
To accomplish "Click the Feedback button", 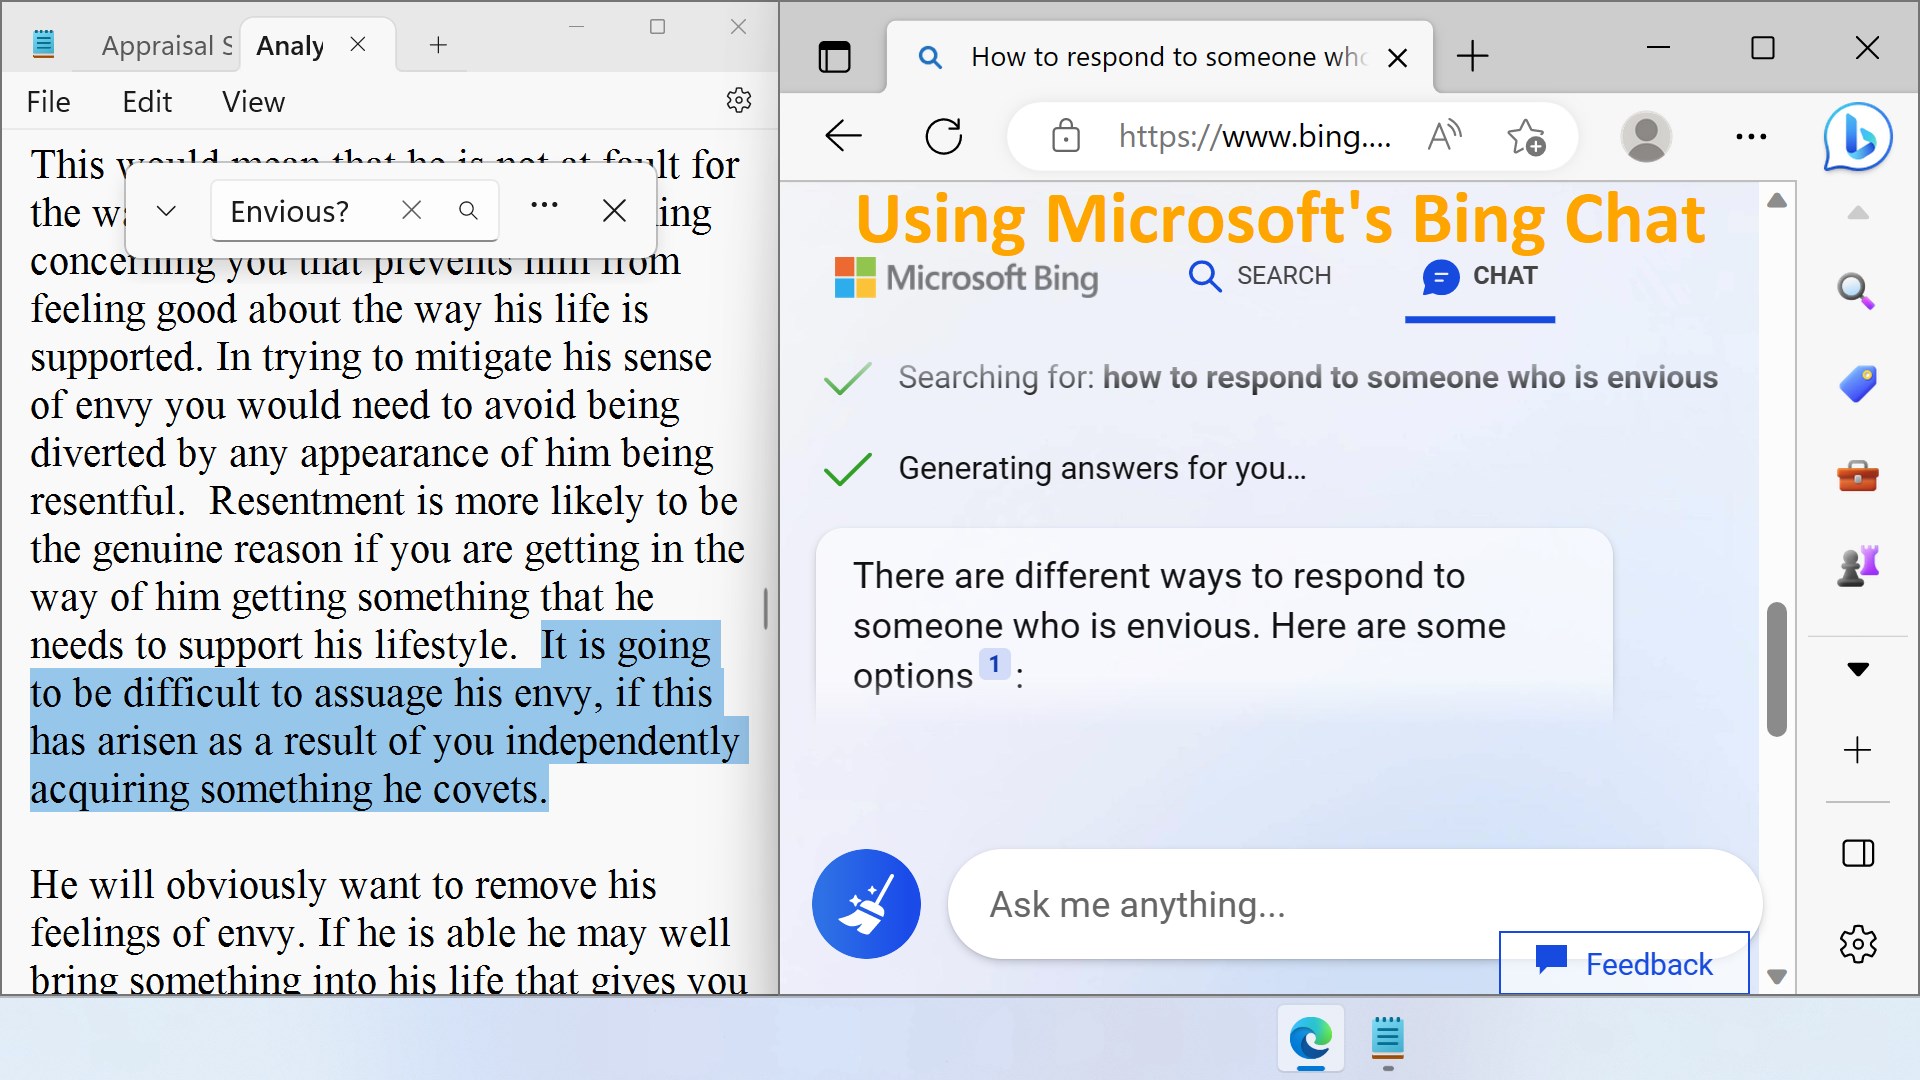I will tap(1624, 963).
